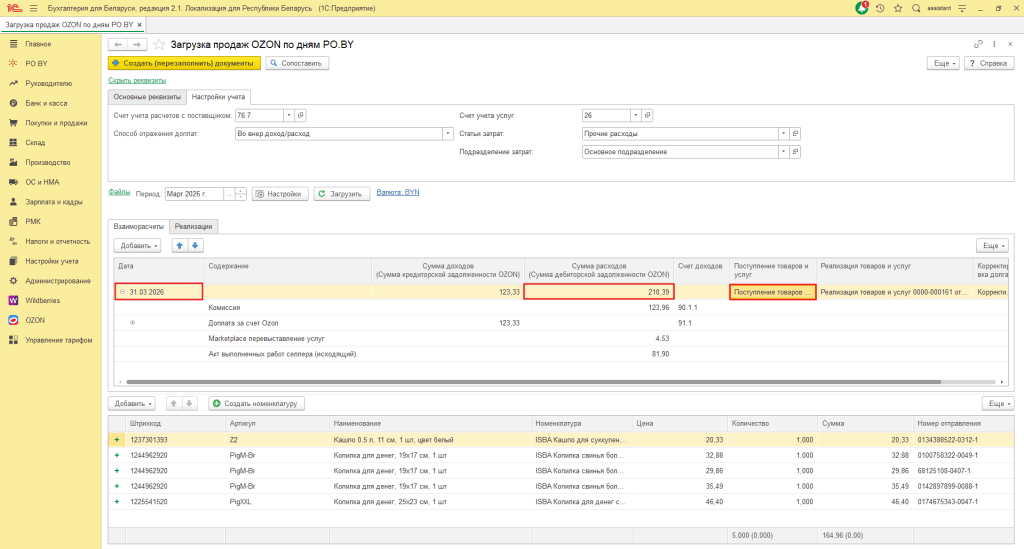Open the Банк и касса section

pyautogui.click(x=46, y=103)
